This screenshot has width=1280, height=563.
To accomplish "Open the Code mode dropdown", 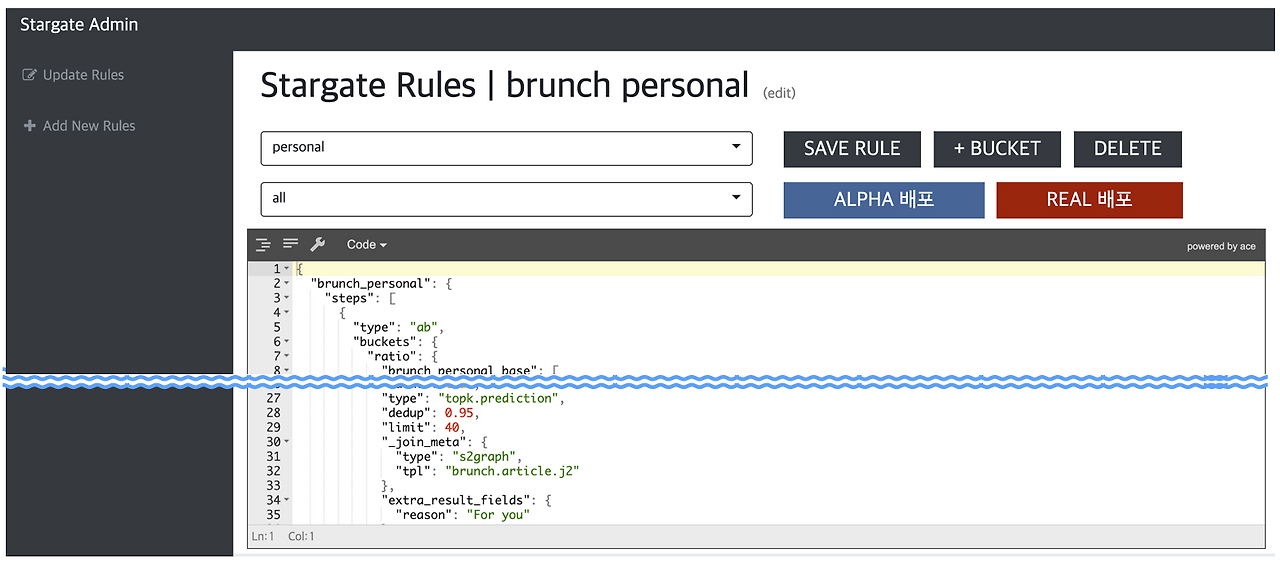I will [366, 244].
